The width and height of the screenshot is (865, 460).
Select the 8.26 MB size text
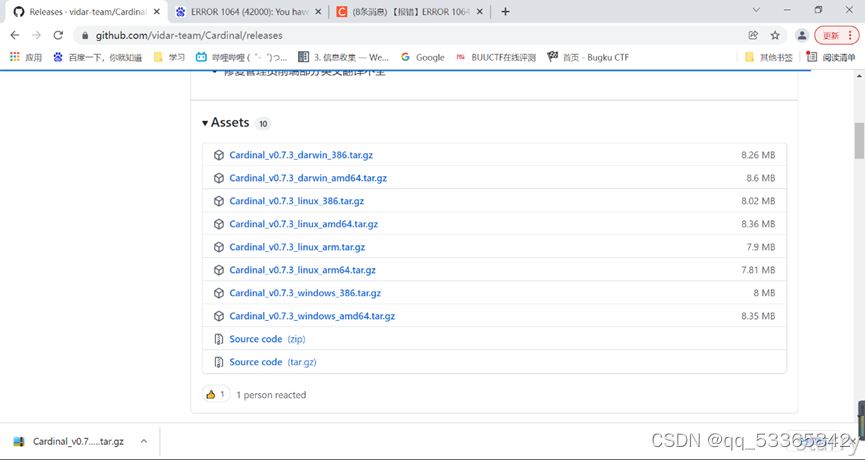[758, 155]
